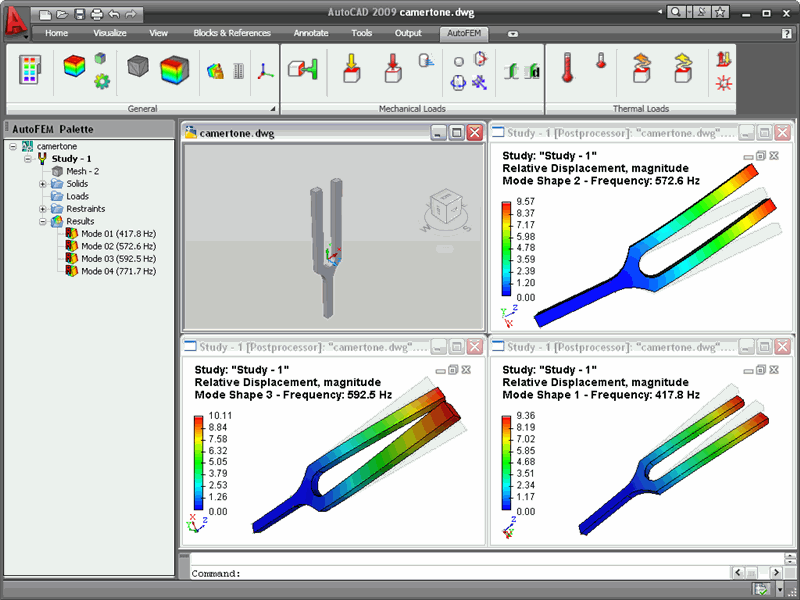Click the yellow heat-flux cube icon
The width and height of the screenshot is (800, 600).
coord(683,68)
